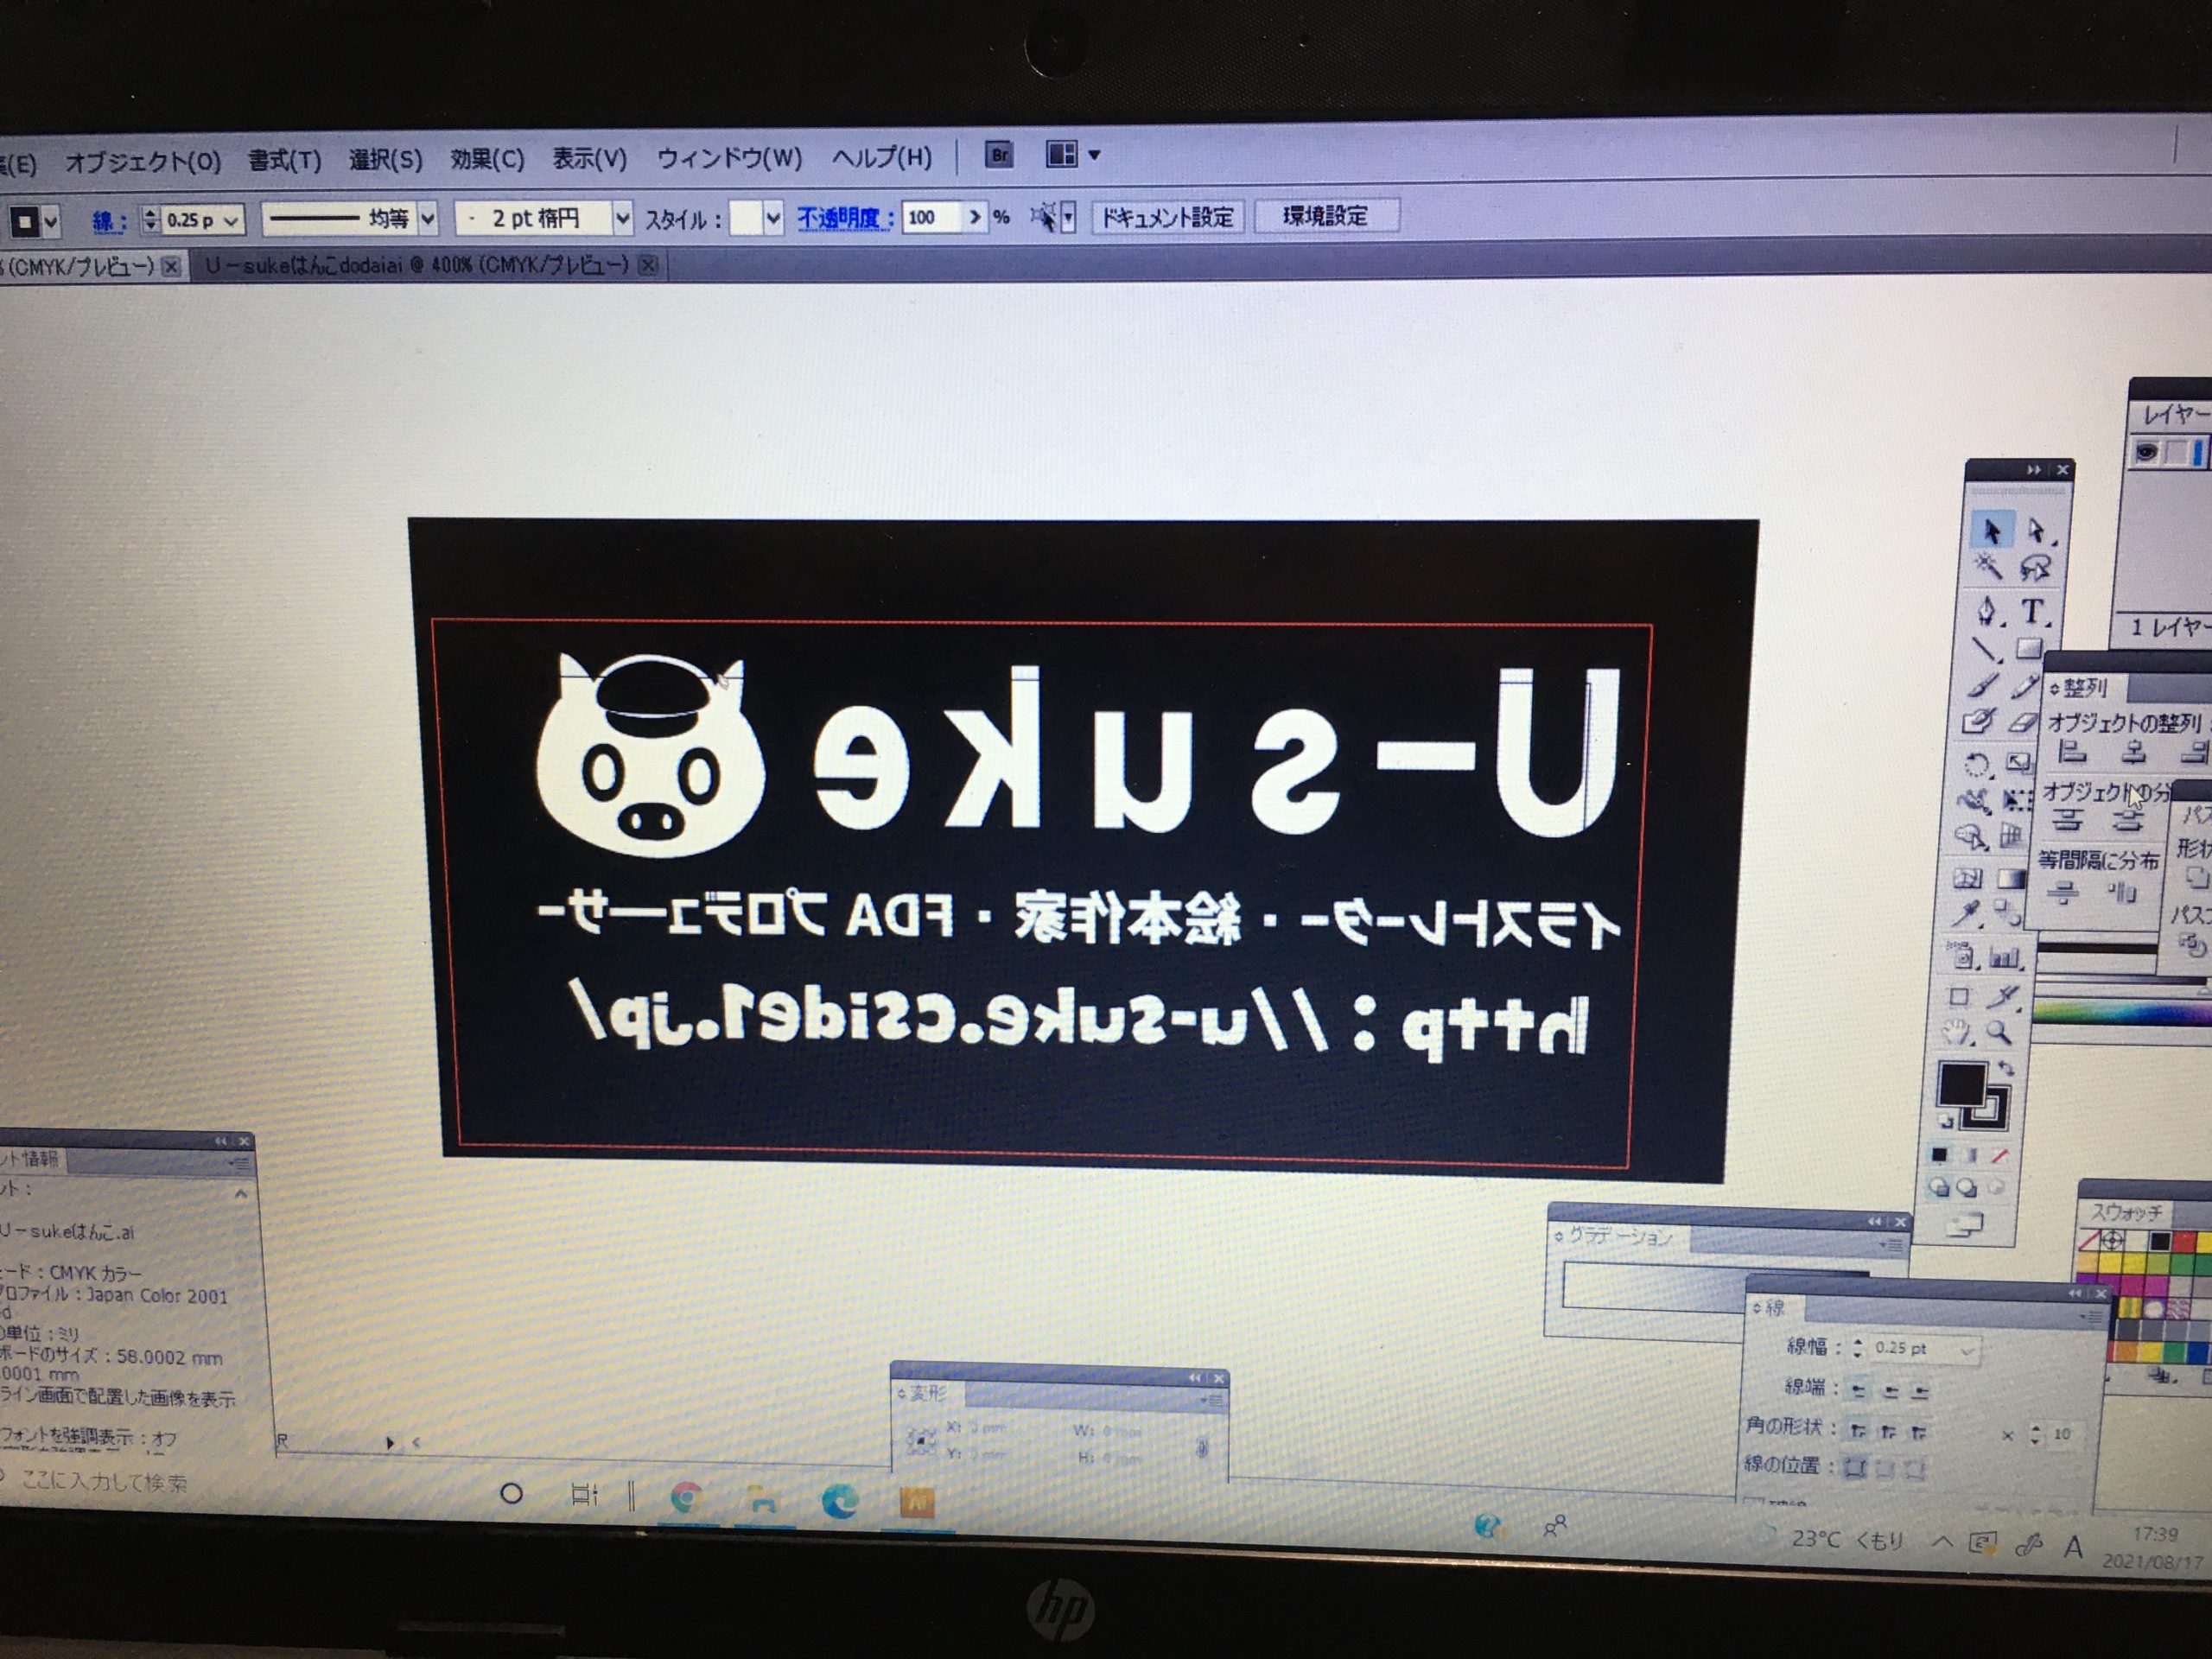Select the black arrow Selection tool

1993,529
